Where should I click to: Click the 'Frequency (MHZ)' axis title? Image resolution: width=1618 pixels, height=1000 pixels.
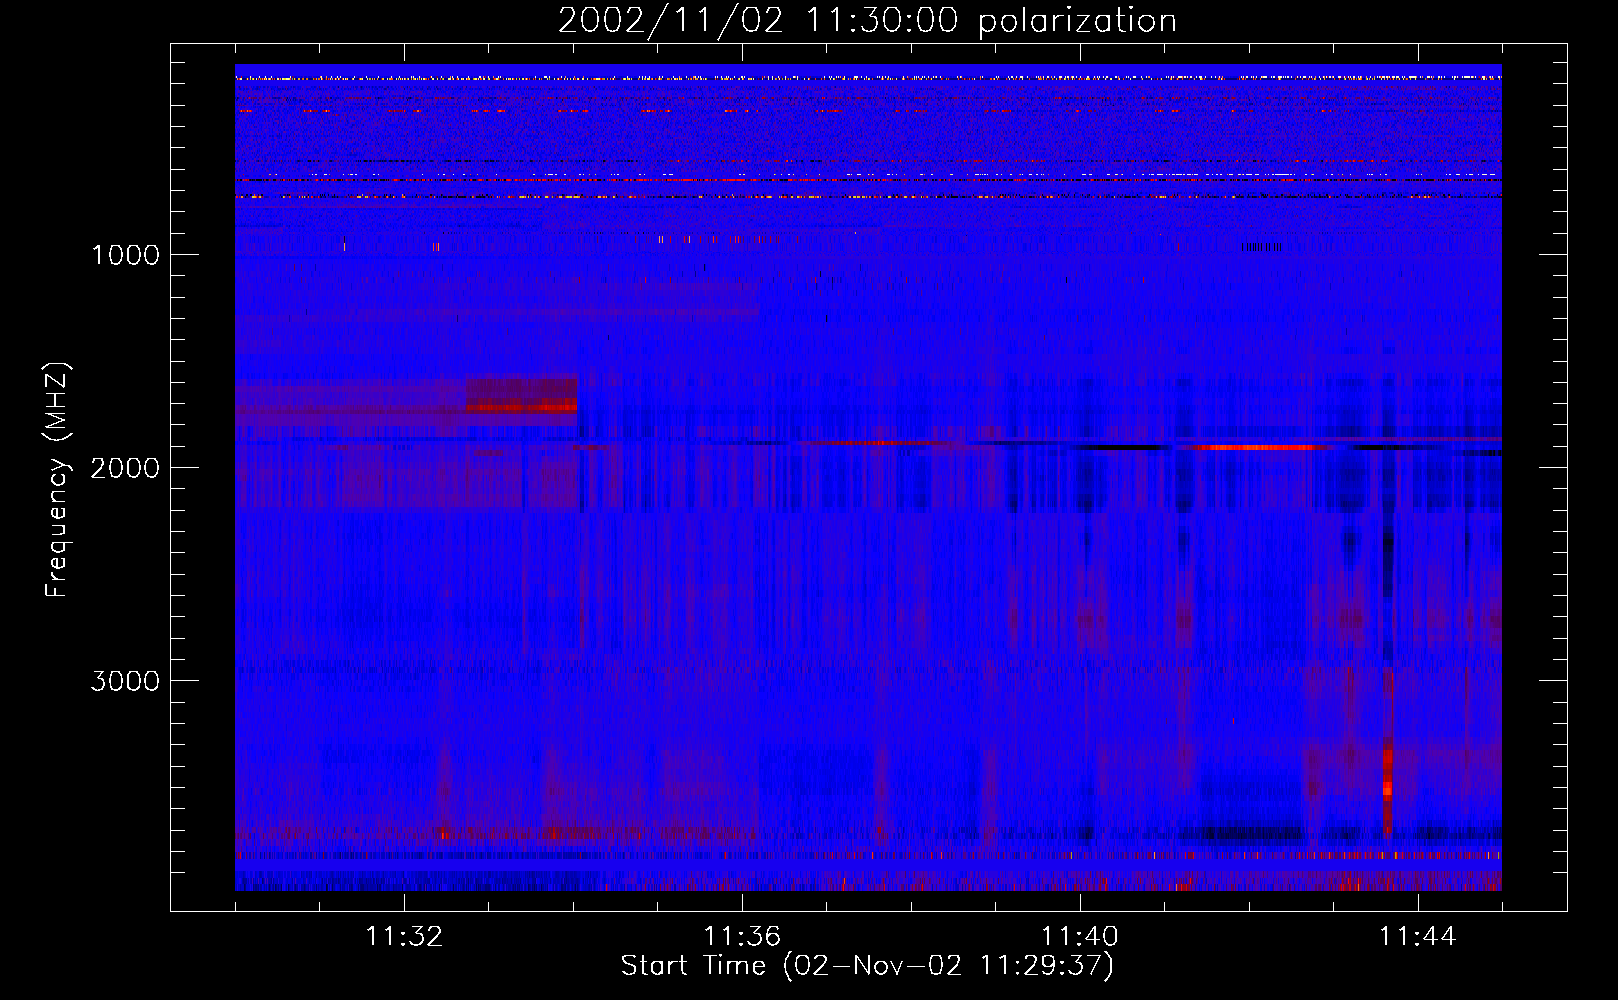[57, 480]
